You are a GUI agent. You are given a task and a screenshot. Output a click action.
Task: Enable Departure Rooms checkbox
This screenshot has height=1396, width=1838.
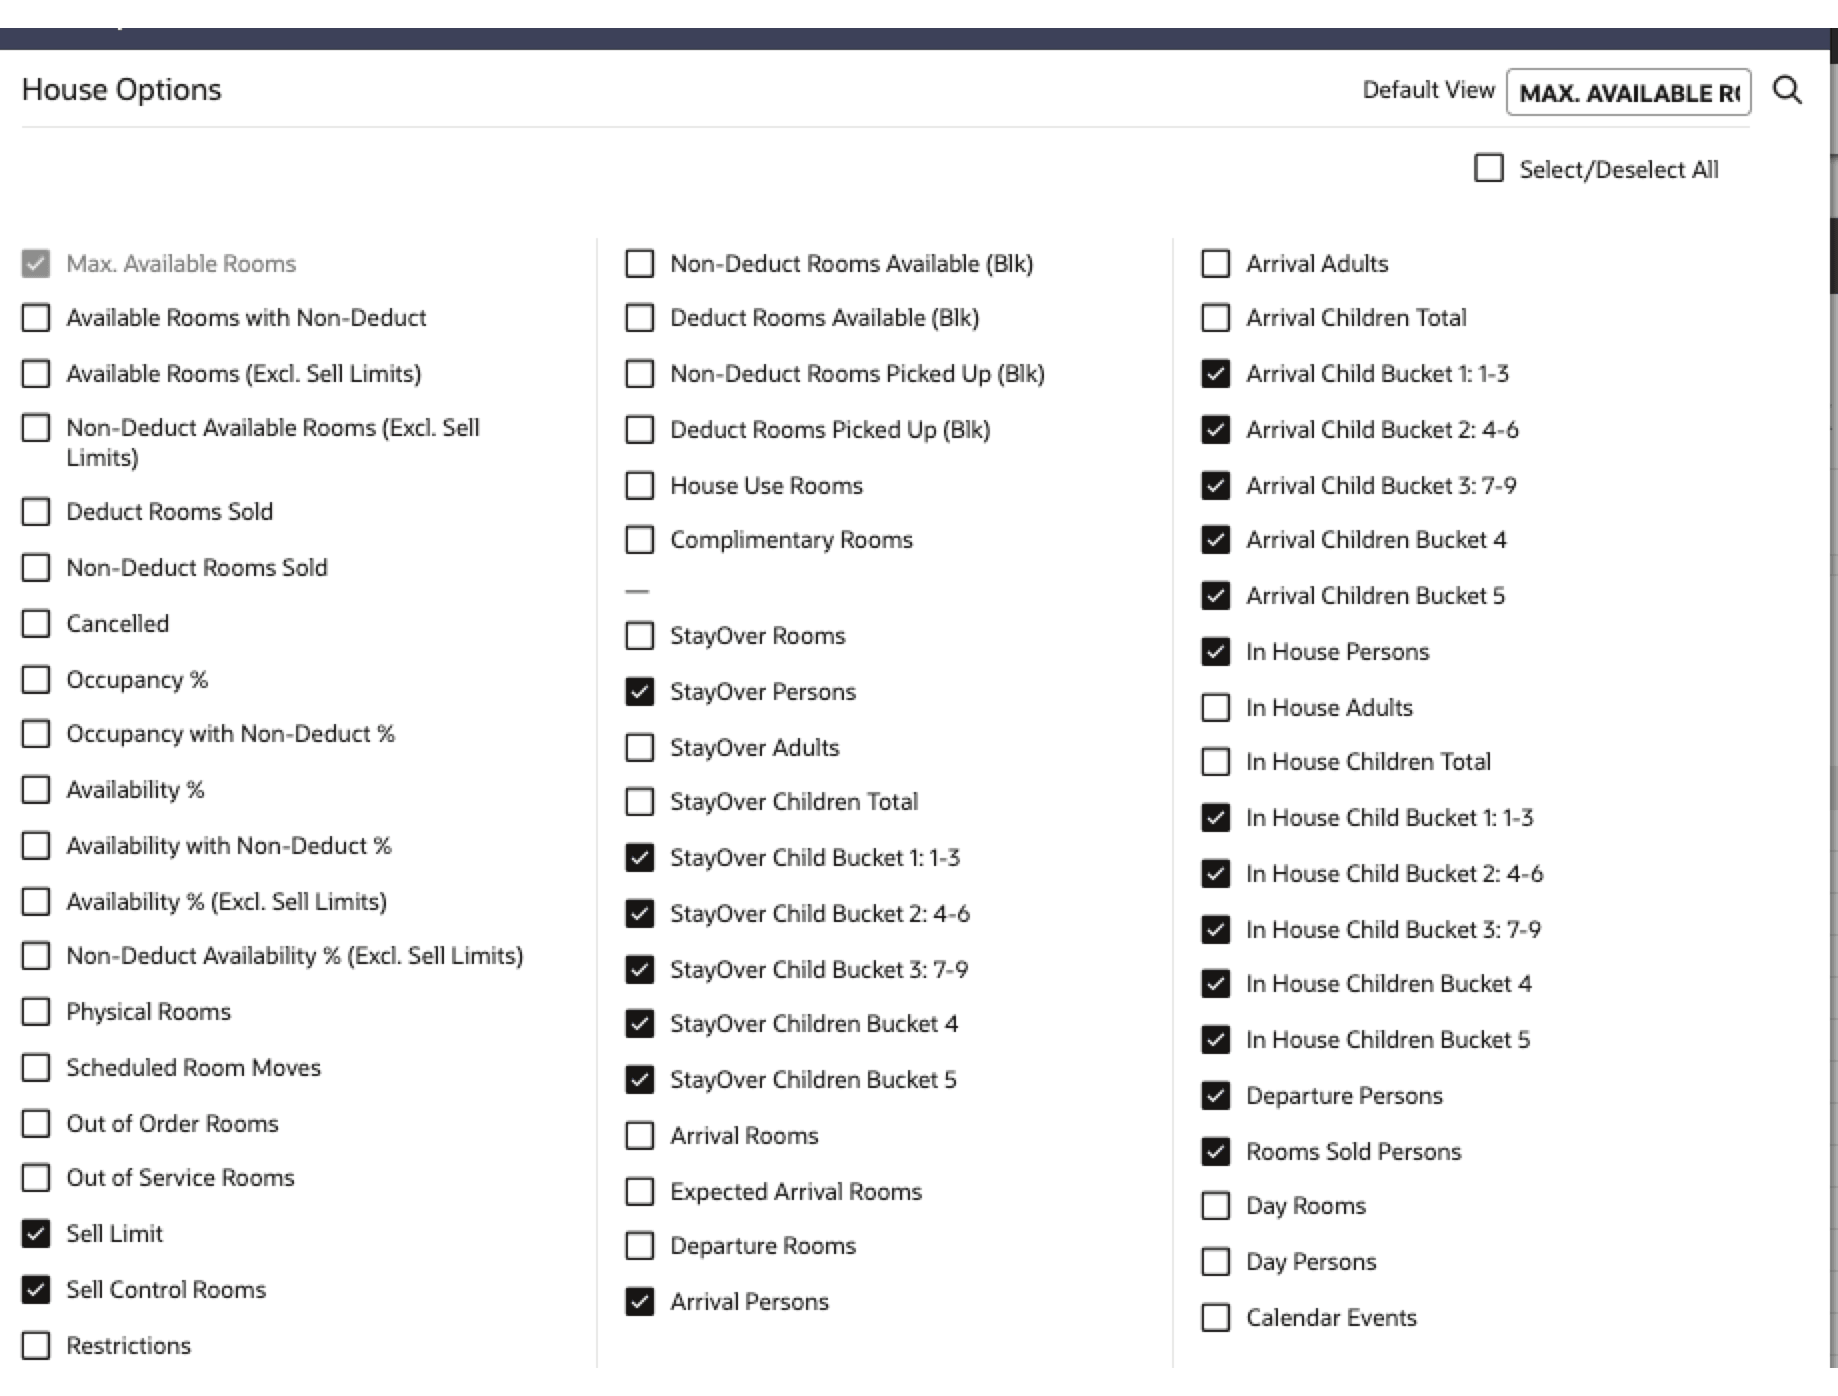pos(640,1246)
